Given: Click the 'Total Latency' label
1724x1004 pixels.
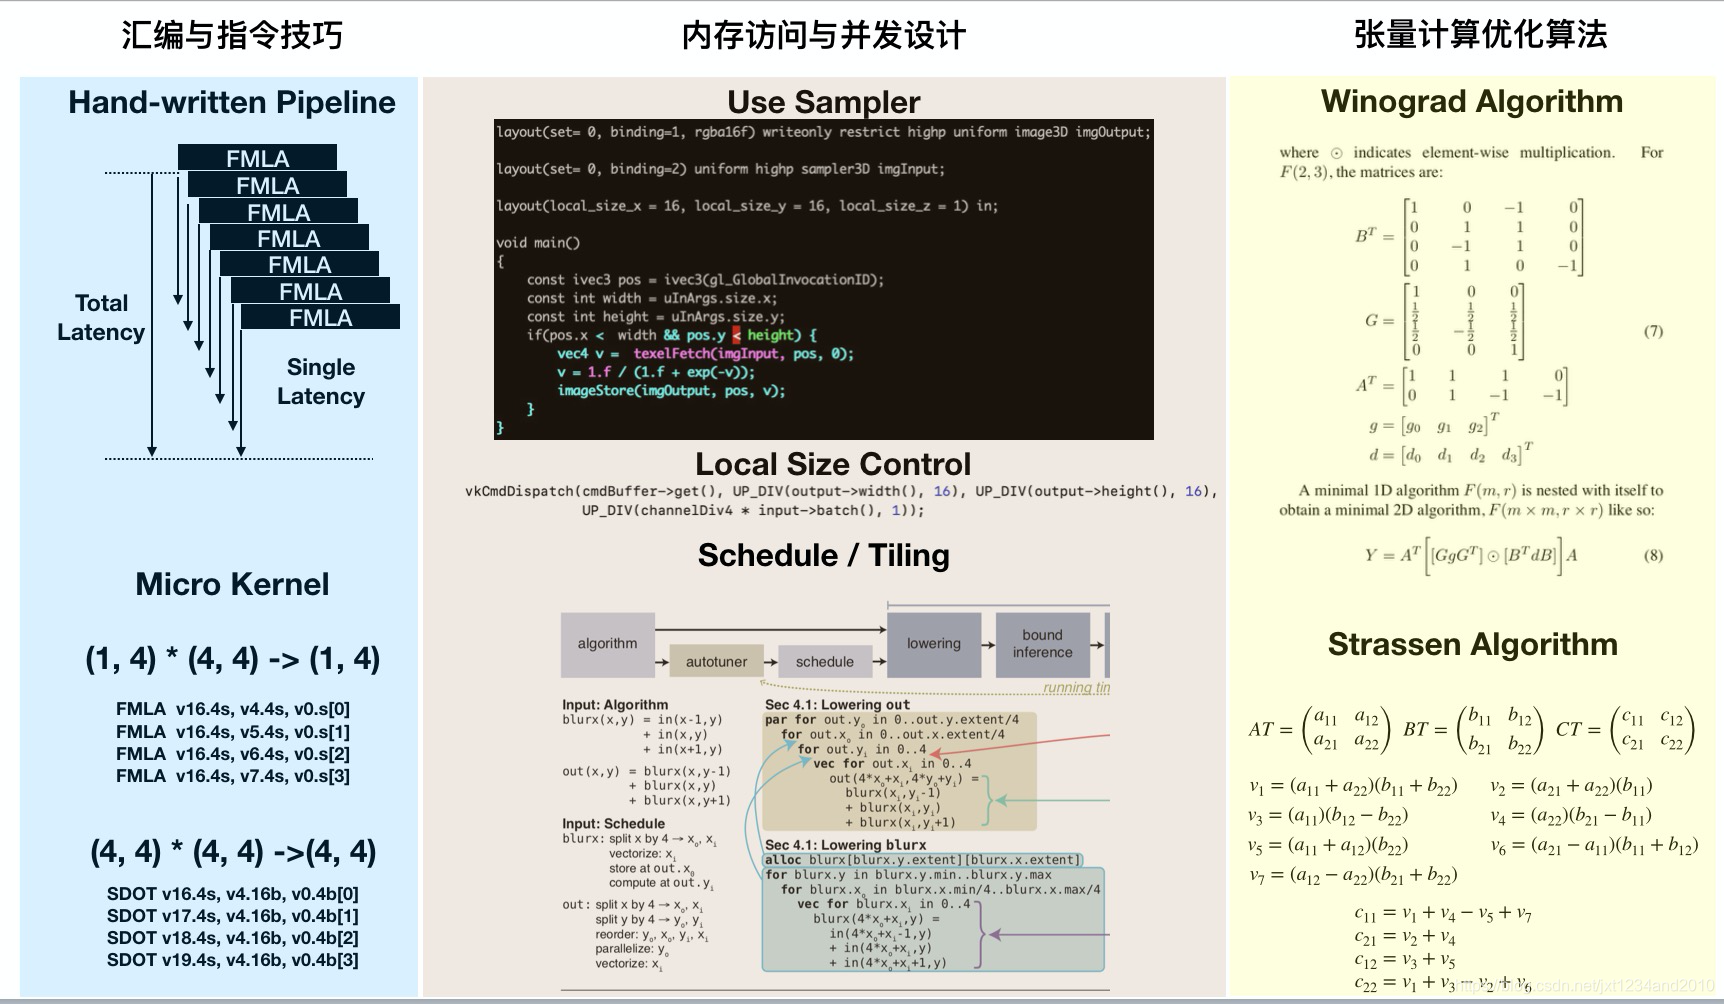Looking at the screenshot, I should pyautogui.click(x=101, y=317).
